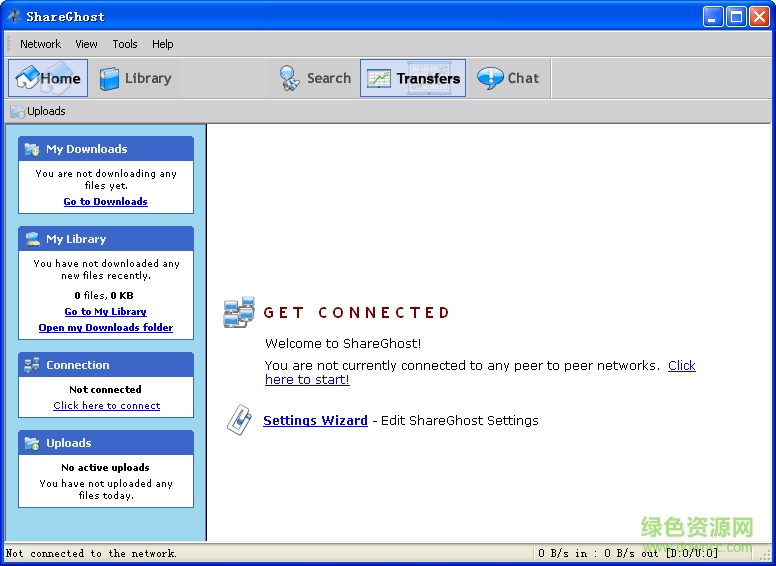The width and height of the screenshot is (776, 566).
Task: Follow the Go to My Library link
Action: click(x=105, y=312)
